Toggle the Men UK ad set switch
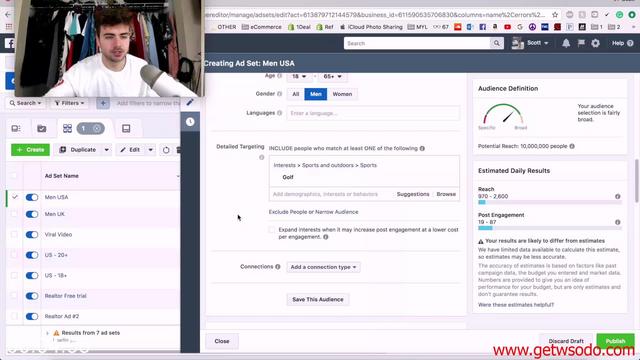640x360 pixels. [x=31, y=214]
